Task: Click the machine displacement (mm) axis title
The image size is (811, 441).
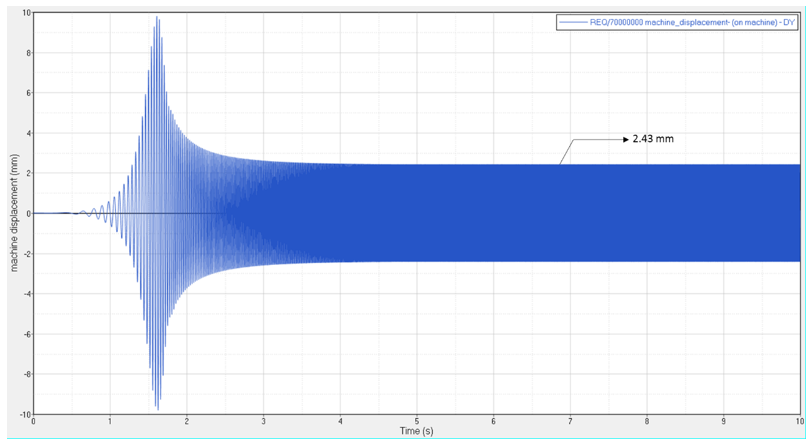Action: click(x=14, y=212)
